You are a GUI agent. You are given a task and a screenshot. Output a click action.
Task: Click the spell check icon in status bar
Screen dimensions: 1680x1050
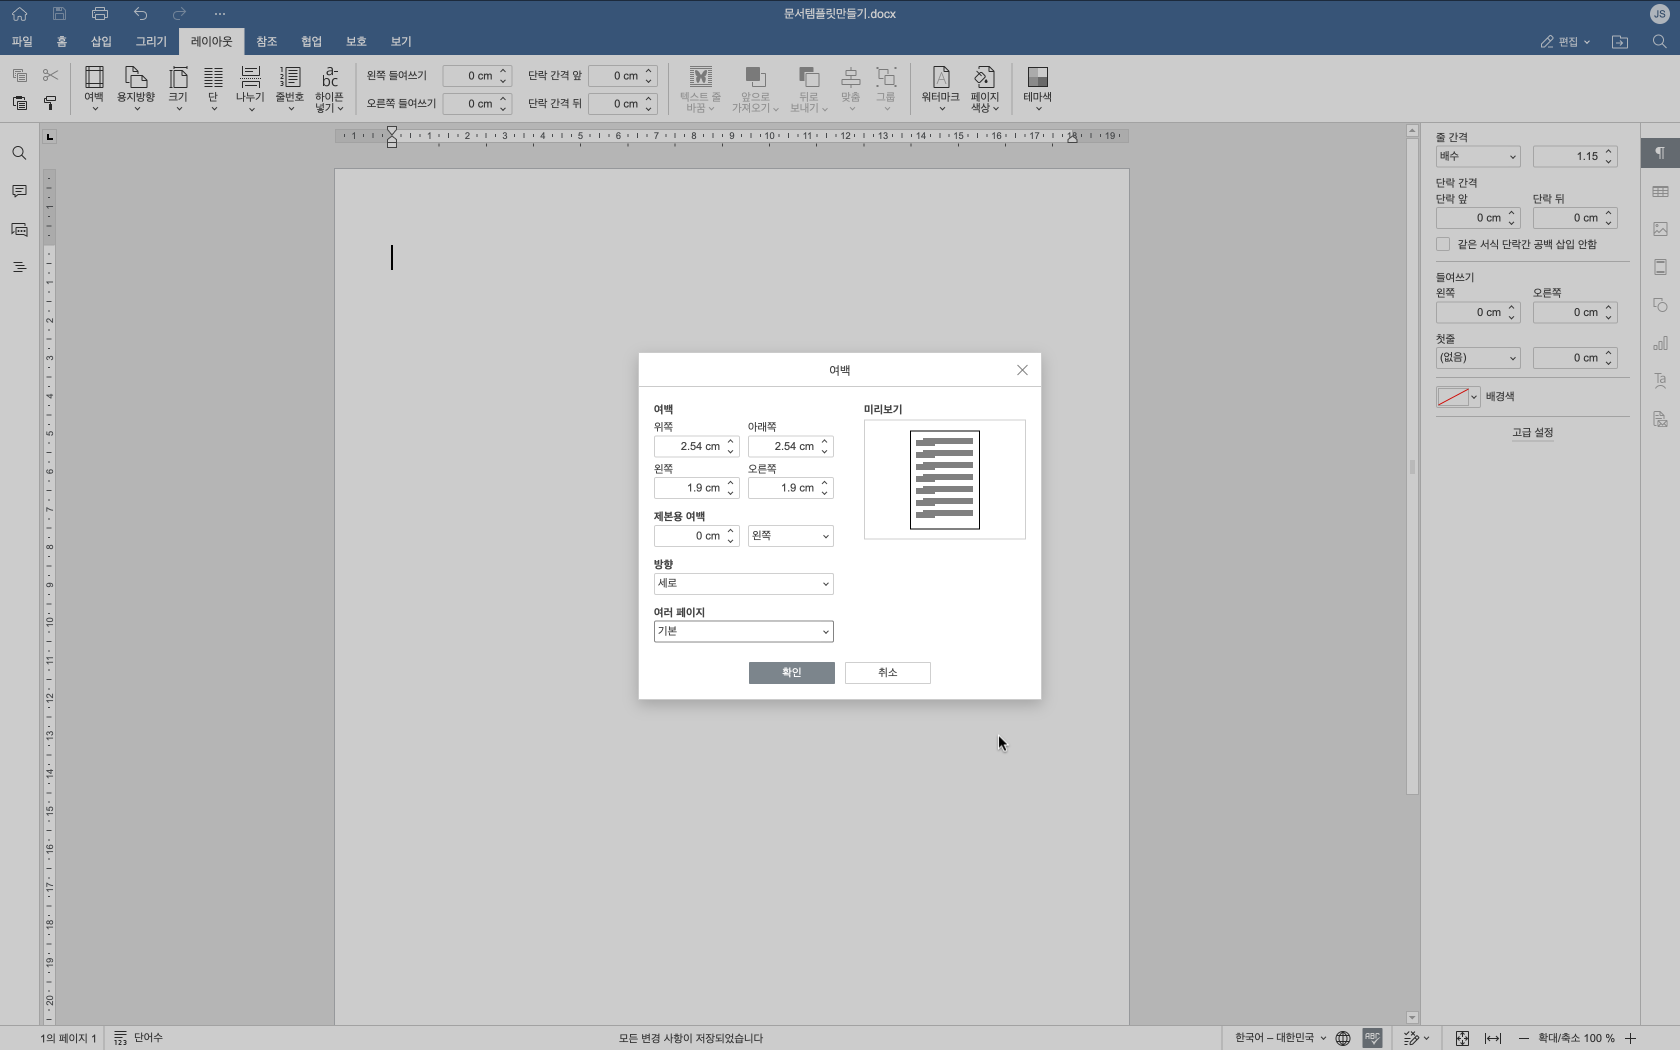(x=1372, y=1038)
